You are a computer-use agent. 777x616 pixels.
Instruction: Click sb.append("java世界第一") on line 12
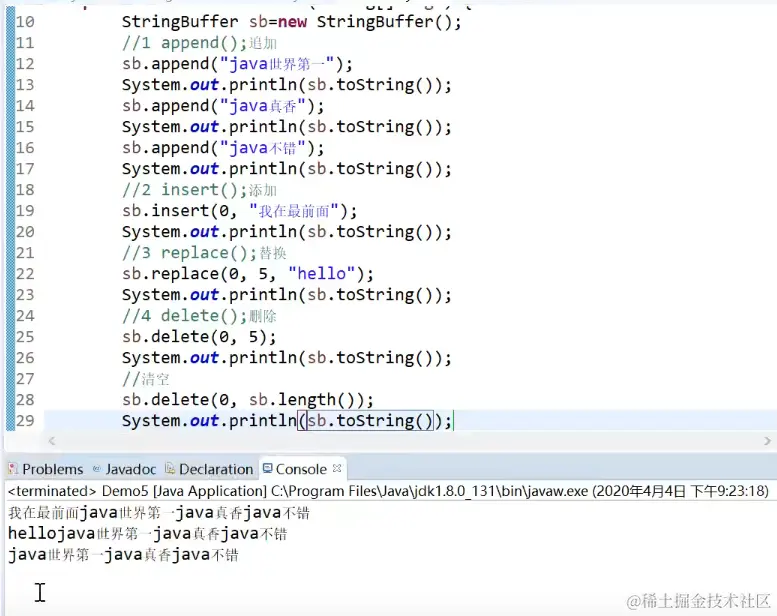237,64
